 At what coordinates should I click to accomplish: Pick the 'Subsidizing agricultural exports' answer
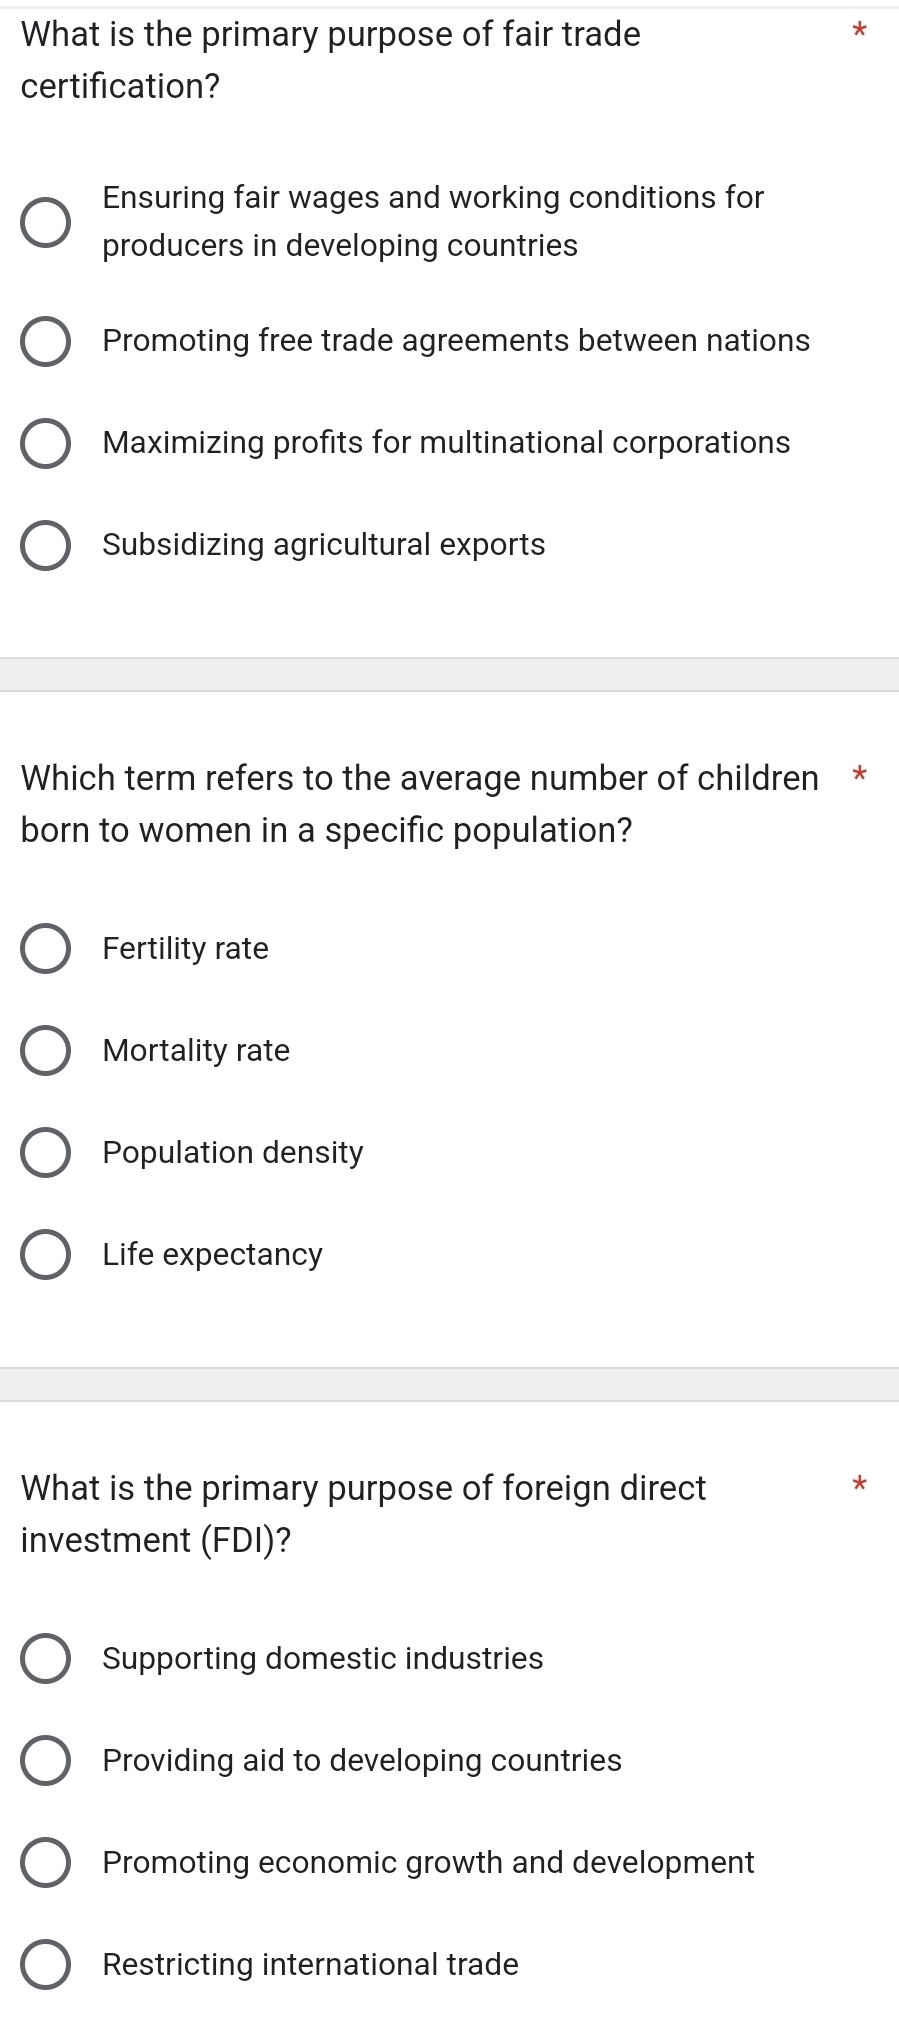[x=46, y=546]
